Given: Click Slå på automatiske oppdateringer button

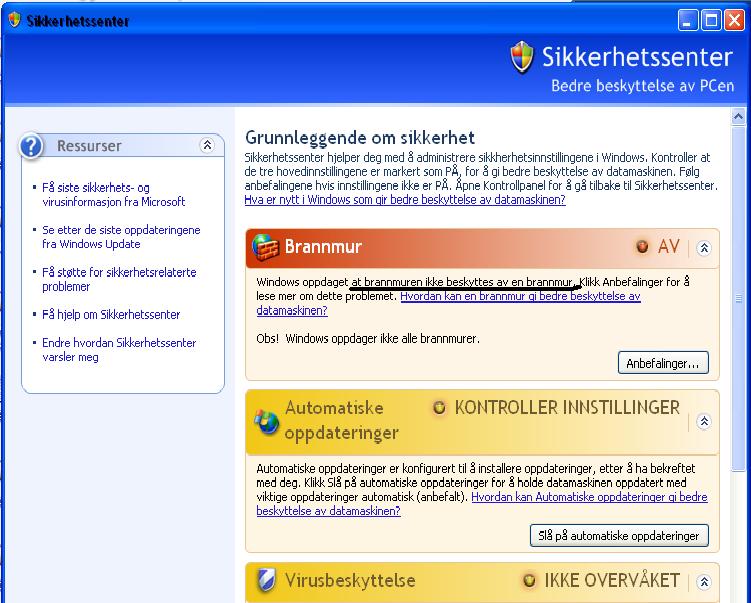Looking at the screenshot, I should [x=619, y=535].
